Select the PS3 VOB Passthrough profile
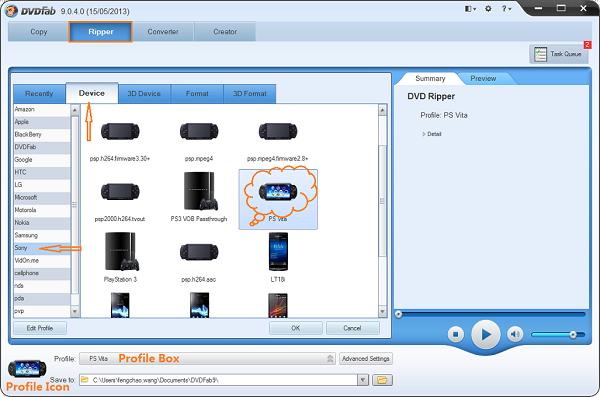 click(199, 198)
